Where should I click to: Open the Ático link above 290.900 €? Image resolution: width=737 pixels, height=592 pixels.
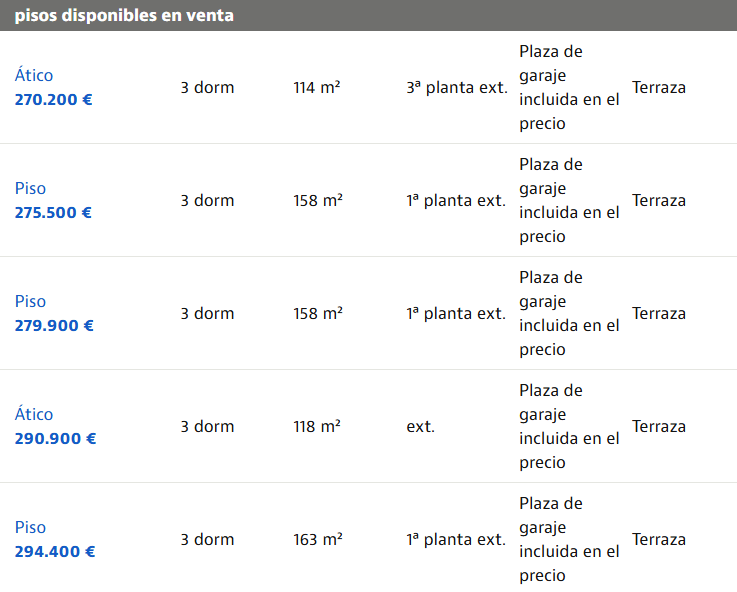pos(34,414)
